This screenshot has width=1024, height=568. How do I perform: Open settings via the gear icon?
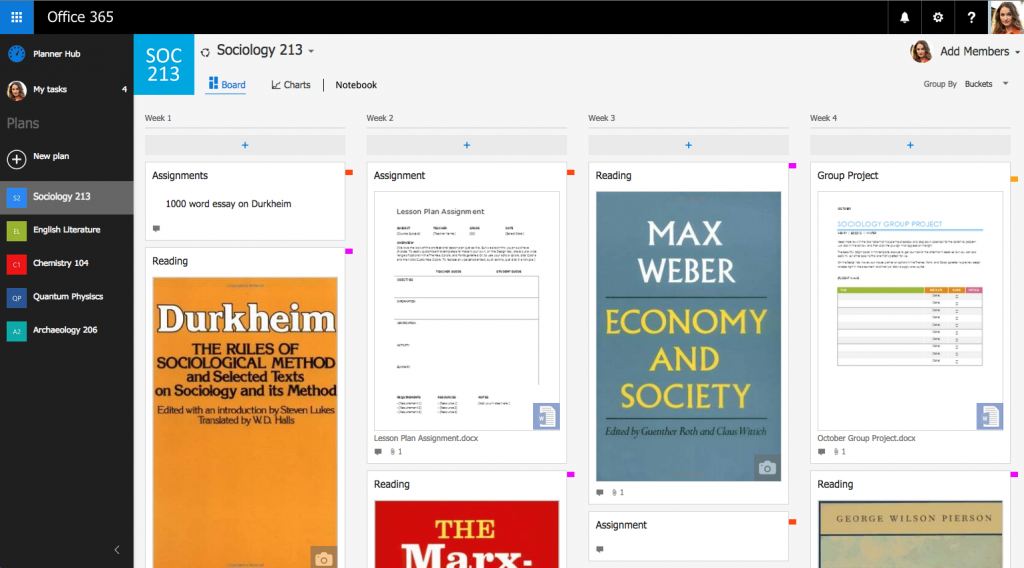point(938,17)
